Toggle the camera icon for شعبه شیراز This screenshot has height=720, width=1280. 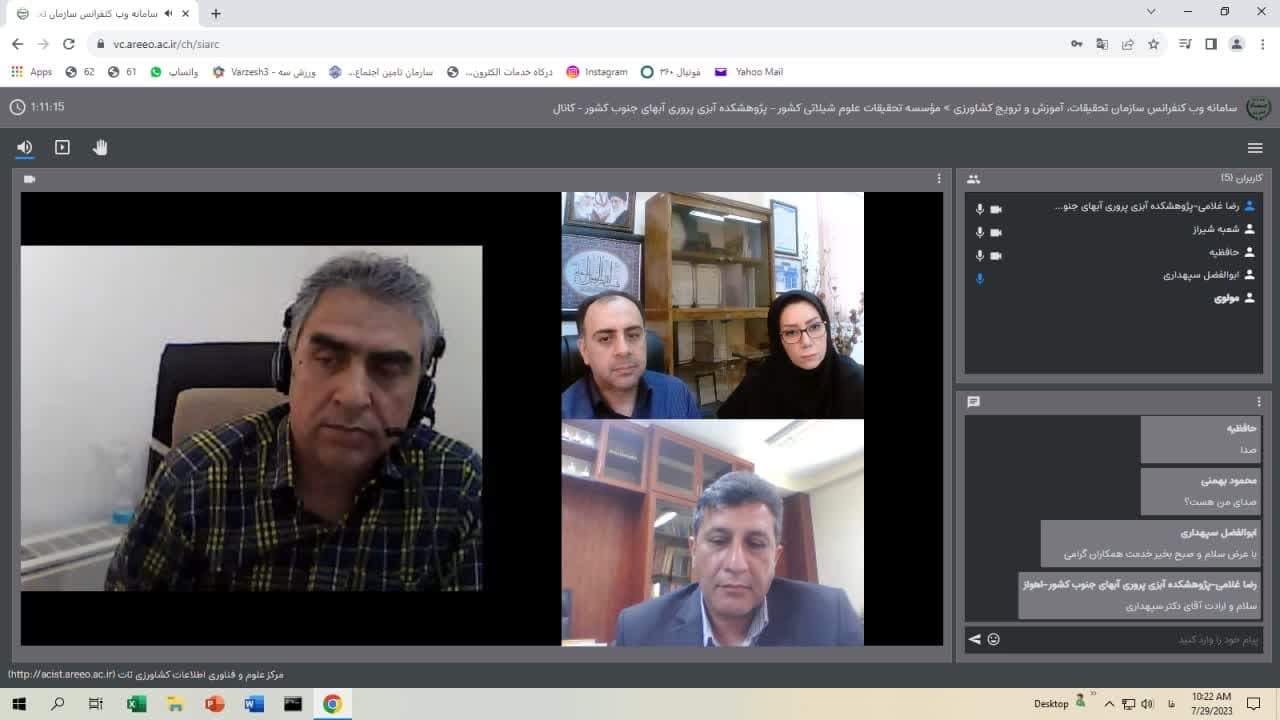[996, 232]
